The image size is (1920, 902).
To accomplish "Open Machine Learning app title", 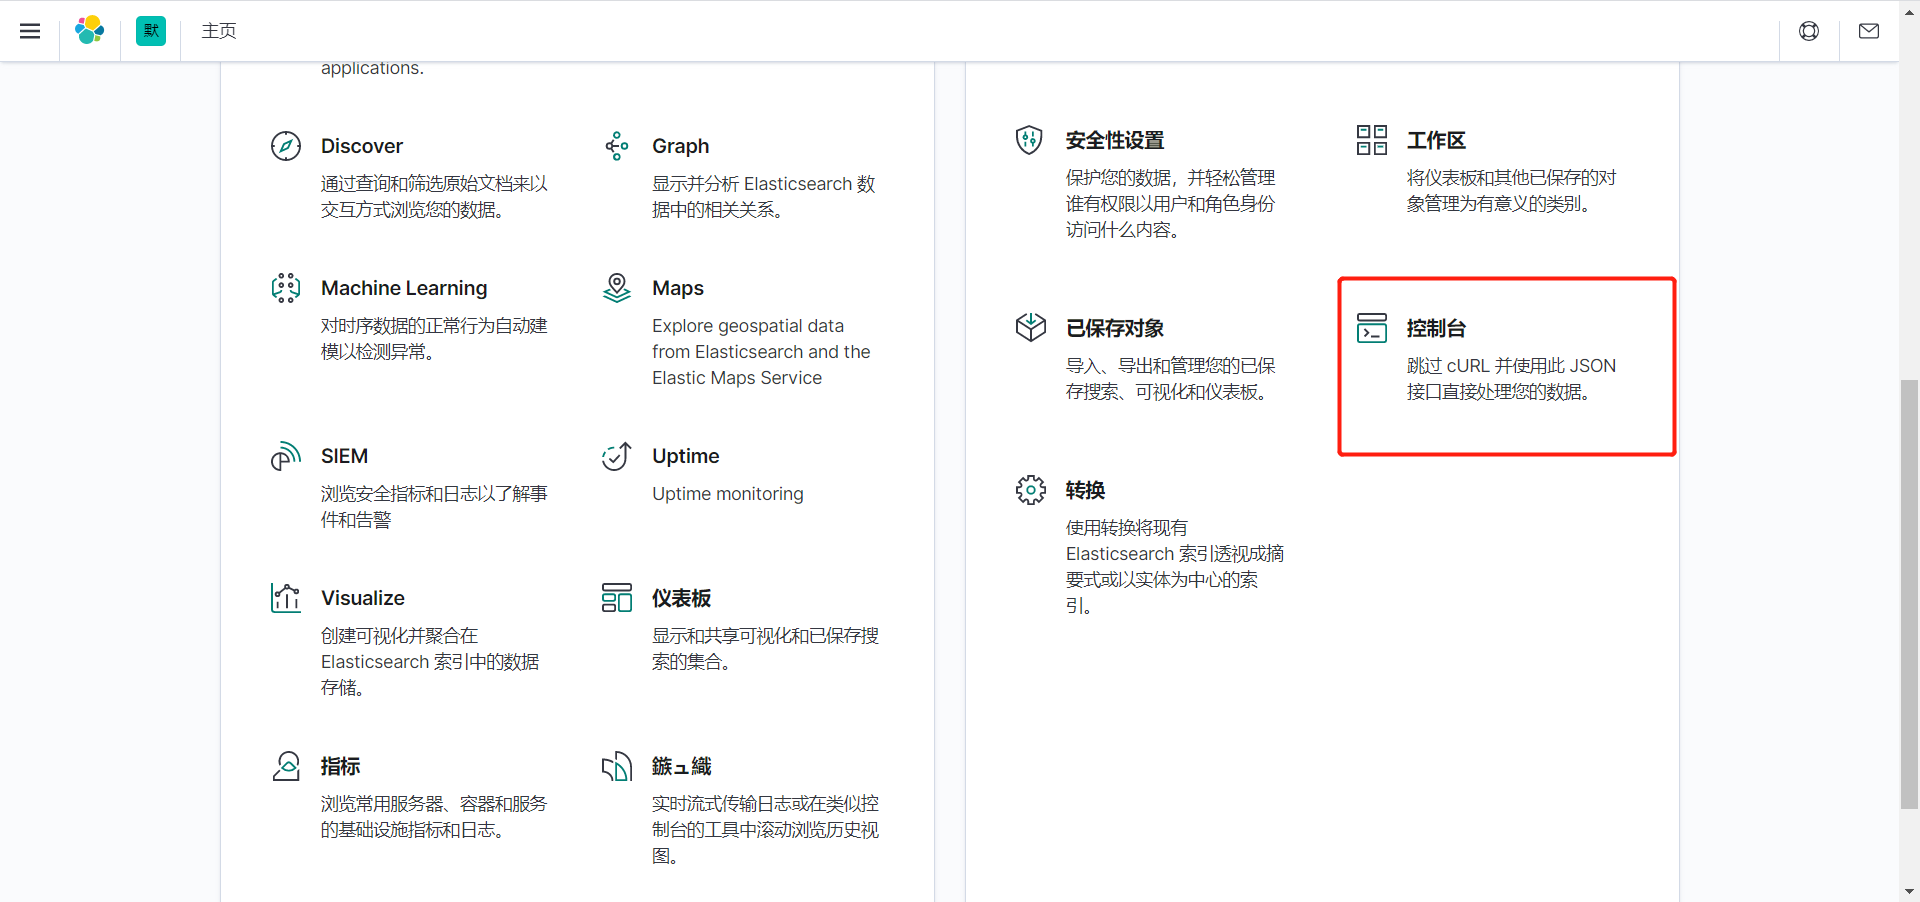I will click(404, 288).
